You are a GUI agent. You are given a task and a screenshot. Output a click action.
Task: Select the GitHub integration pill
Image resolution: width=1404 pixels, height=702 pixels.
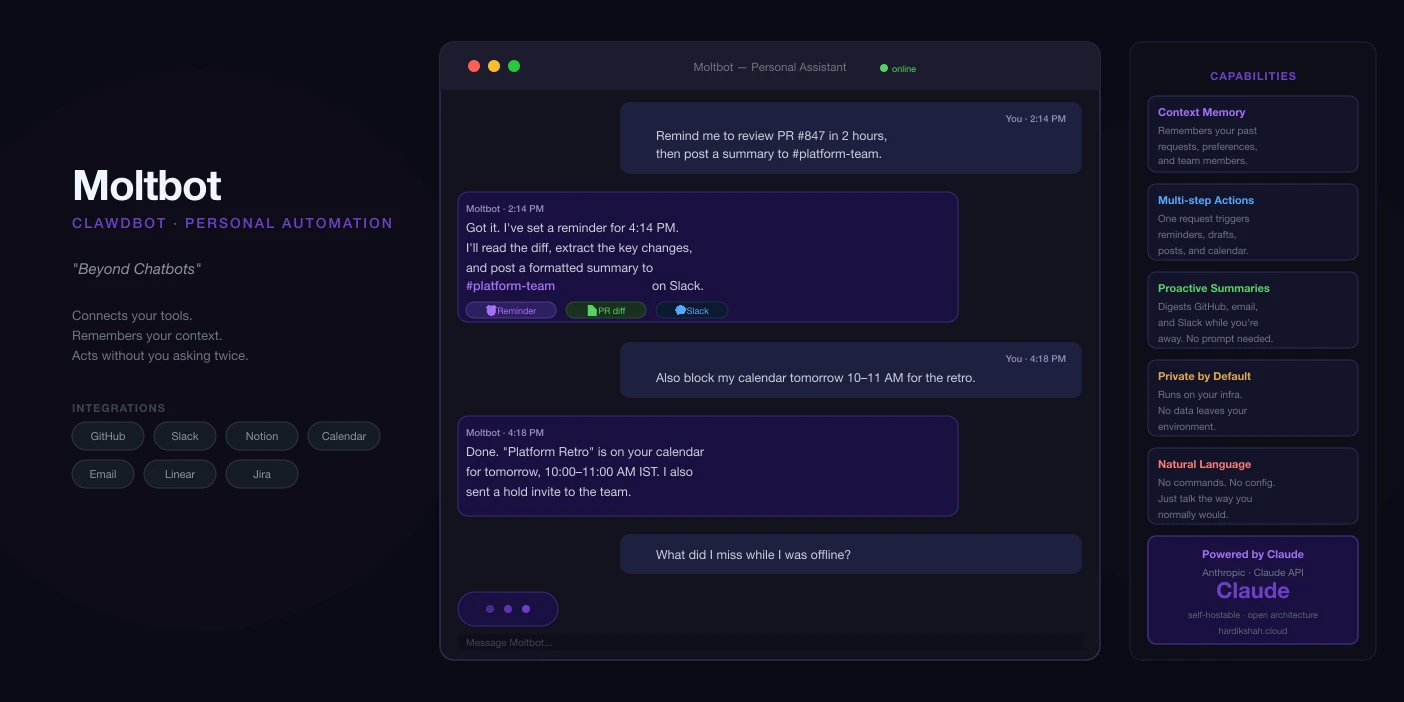(x=108, y=436)
